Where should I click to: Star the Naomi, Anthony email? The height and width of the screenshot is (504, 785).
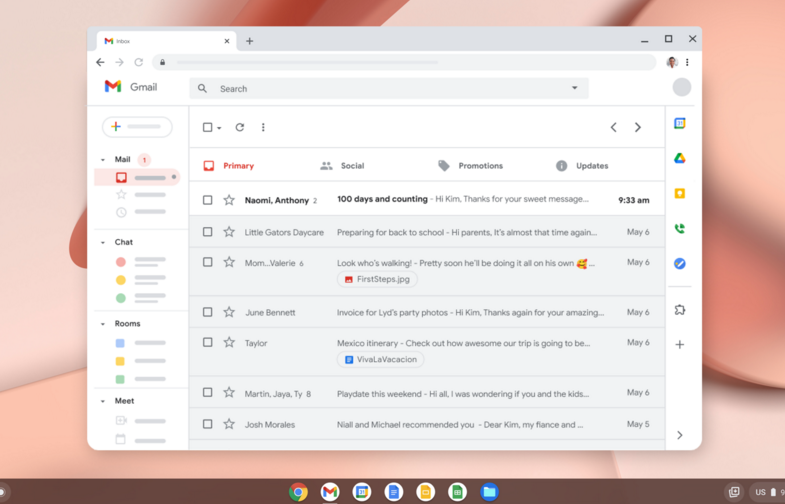pyautogui.click(x=229, y=200)
